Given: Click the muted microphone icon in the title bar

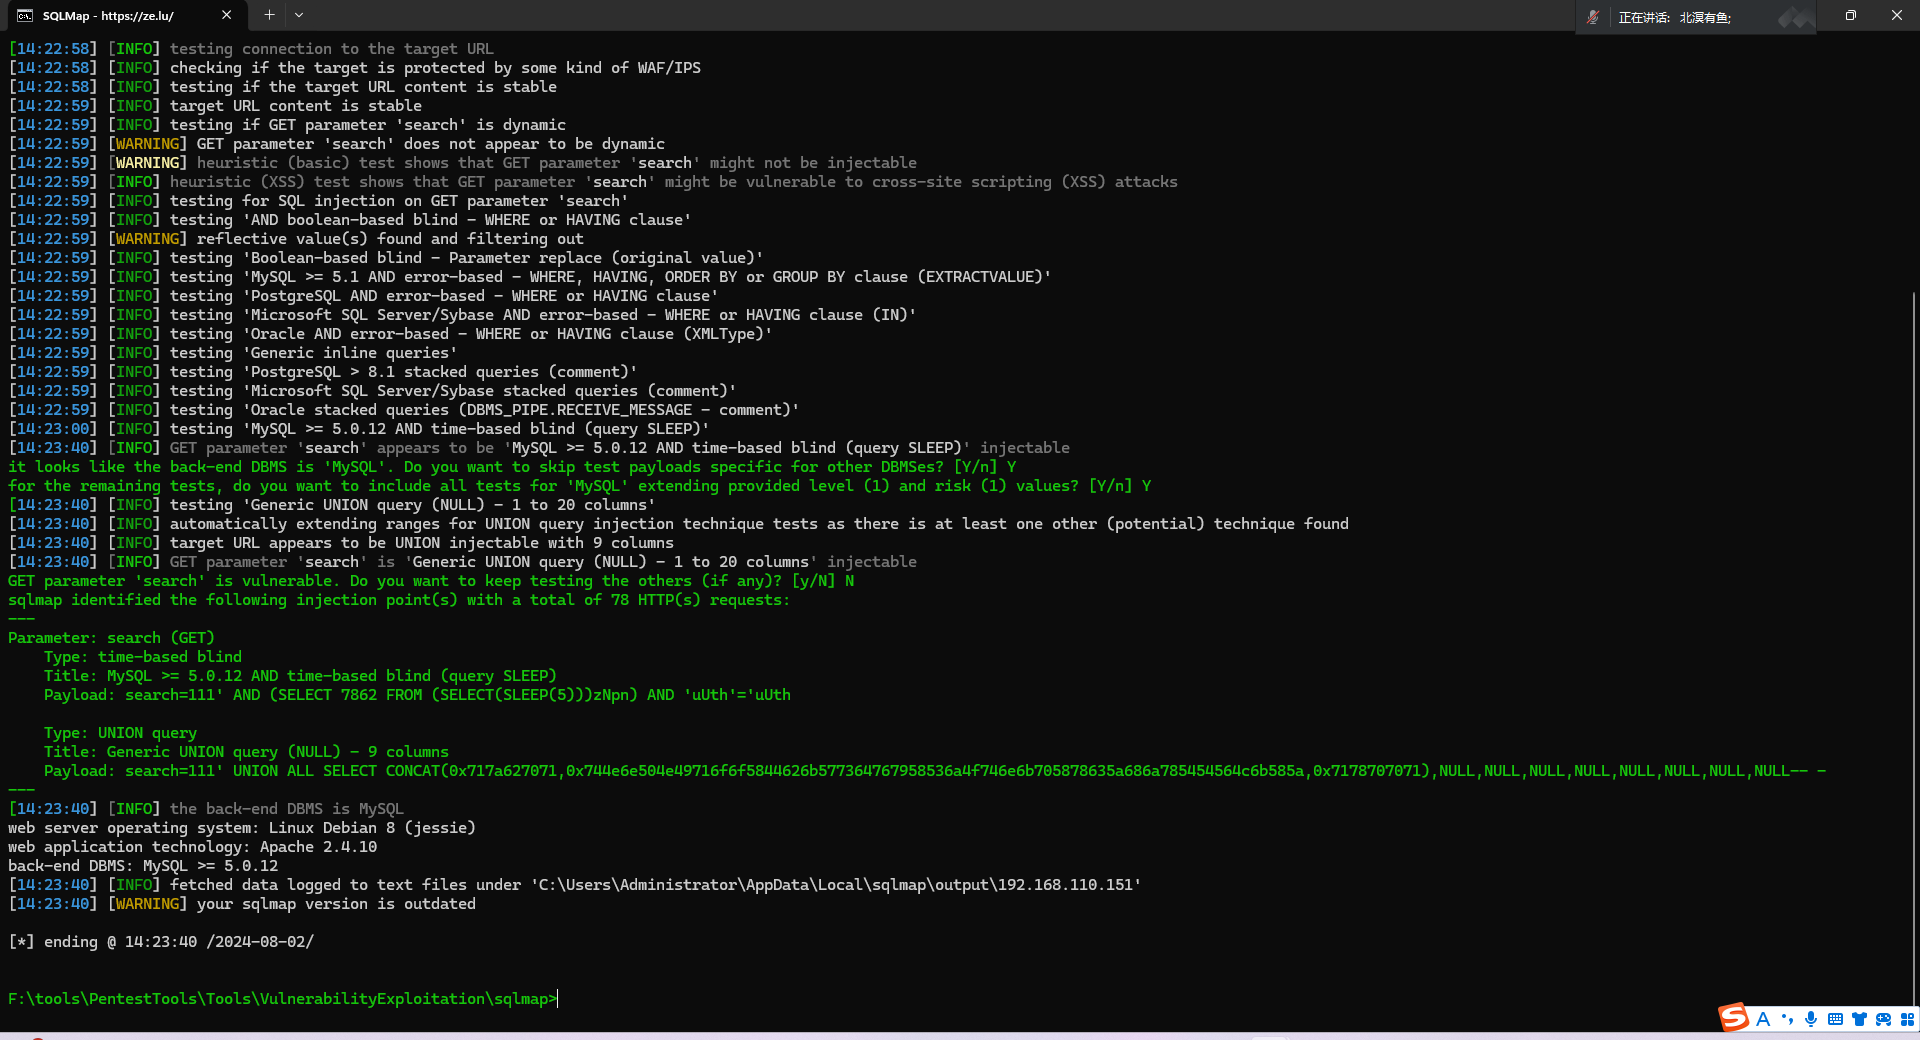Looking at the screenshot, I should coord(1593,16).
